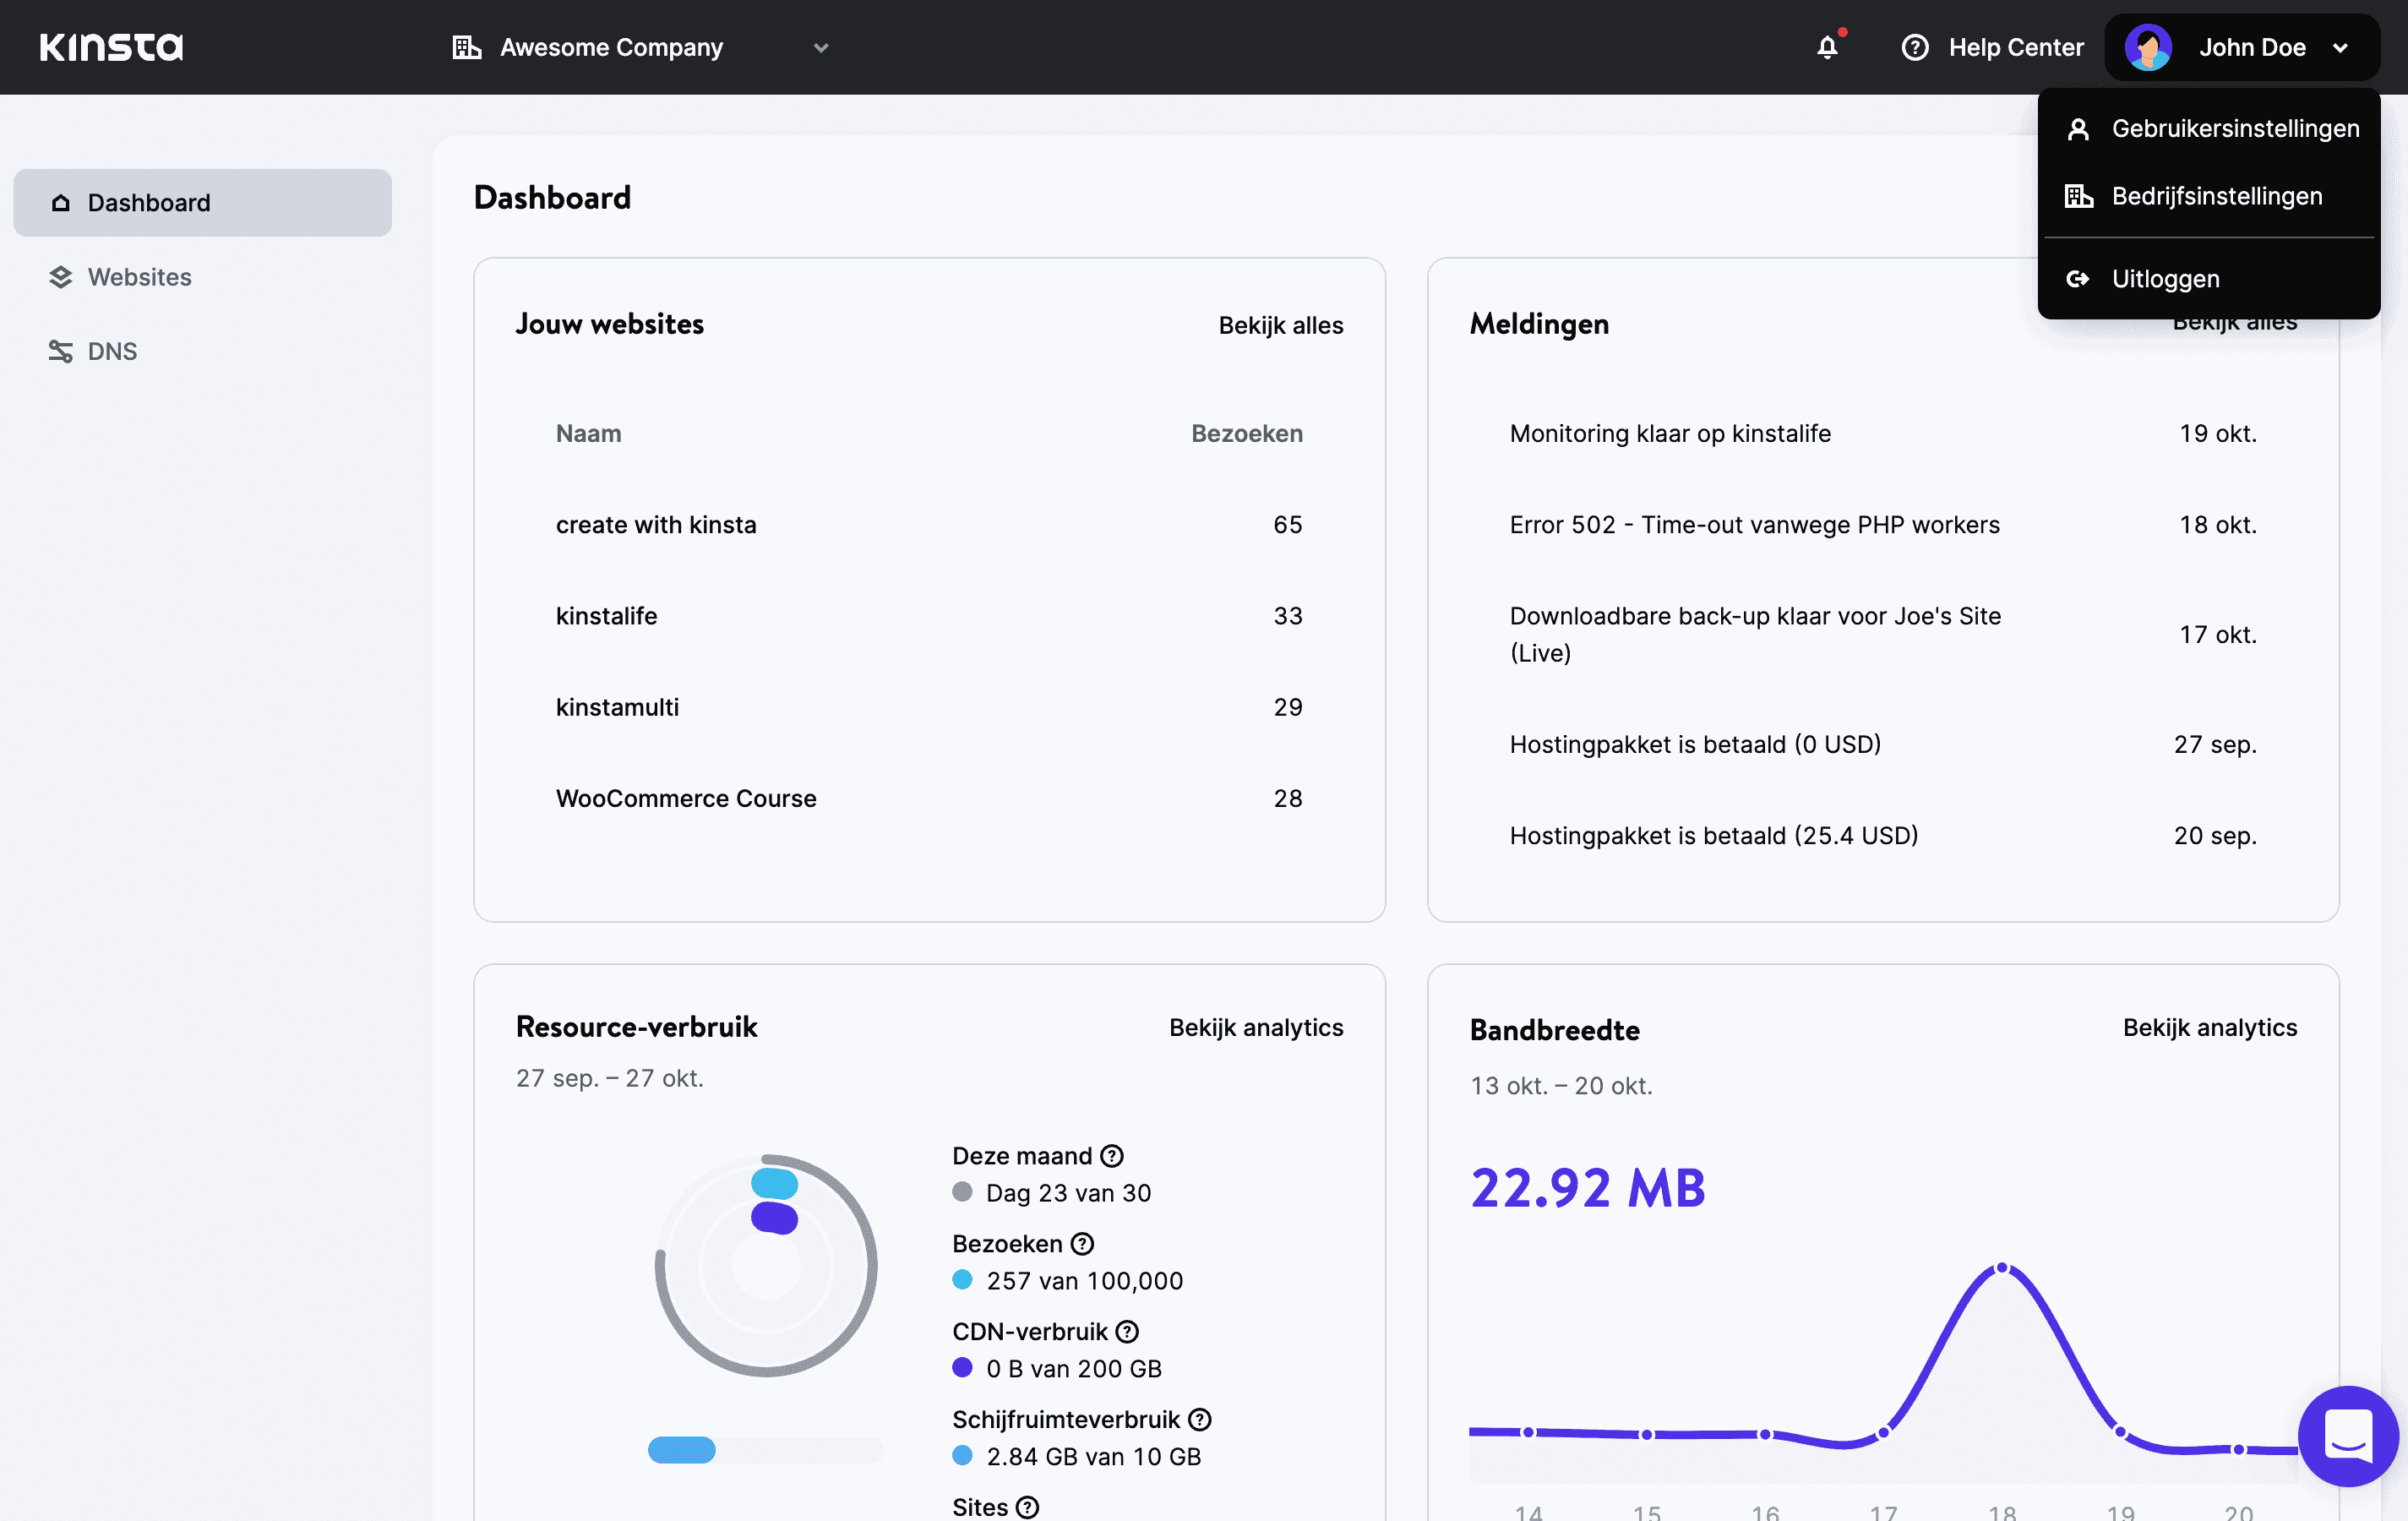Viewport: 2408px width, 1521px height.
Task: Click Bekijk alles for Jouw websites
Action: 1280,324
